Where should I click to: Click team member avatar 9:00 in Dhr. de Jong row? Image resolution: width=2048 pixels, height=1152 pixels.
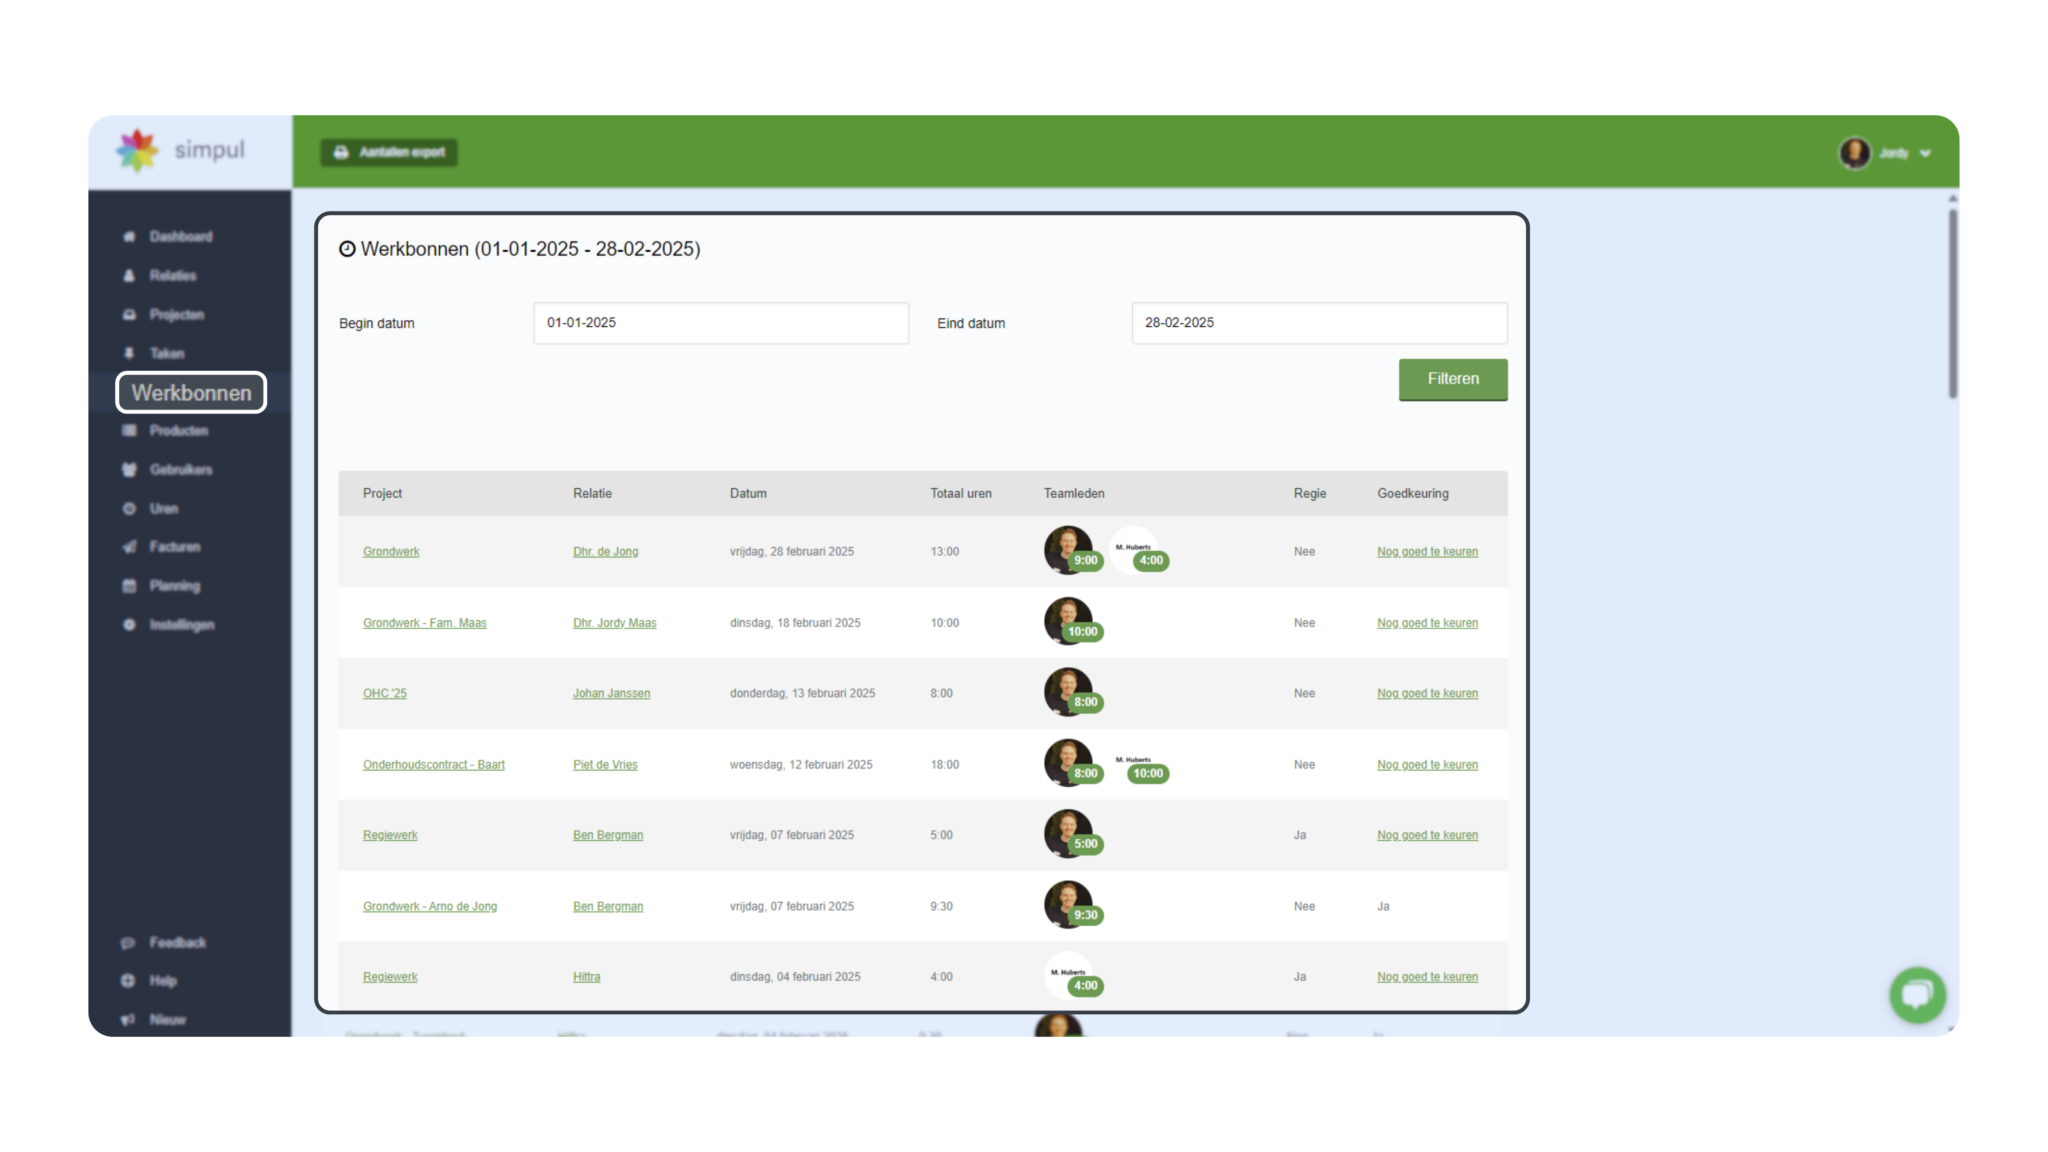[1068, 550]
